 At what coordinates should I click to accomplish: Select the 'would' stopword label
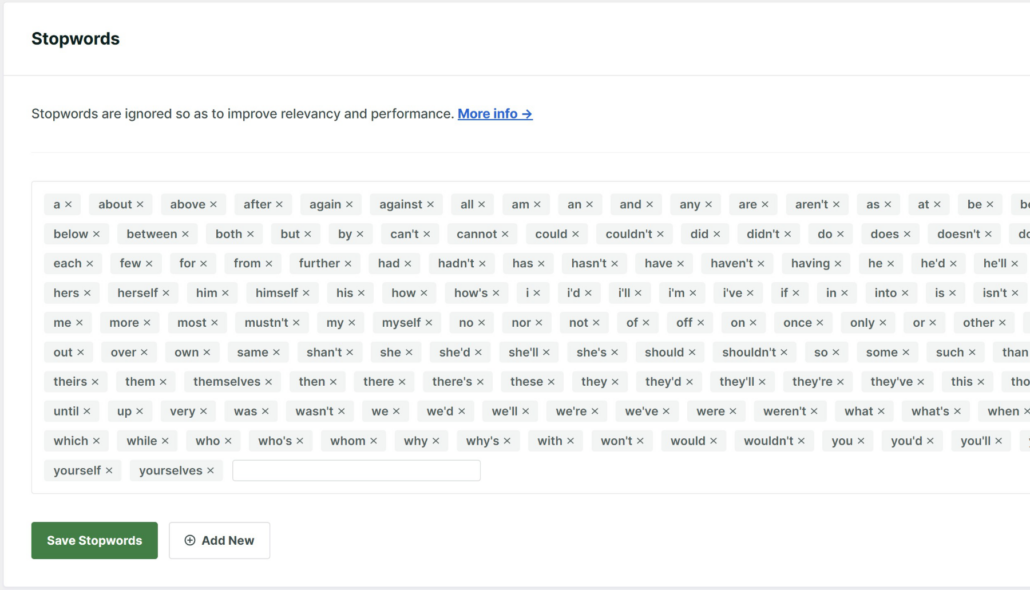(x=688, y=441)
